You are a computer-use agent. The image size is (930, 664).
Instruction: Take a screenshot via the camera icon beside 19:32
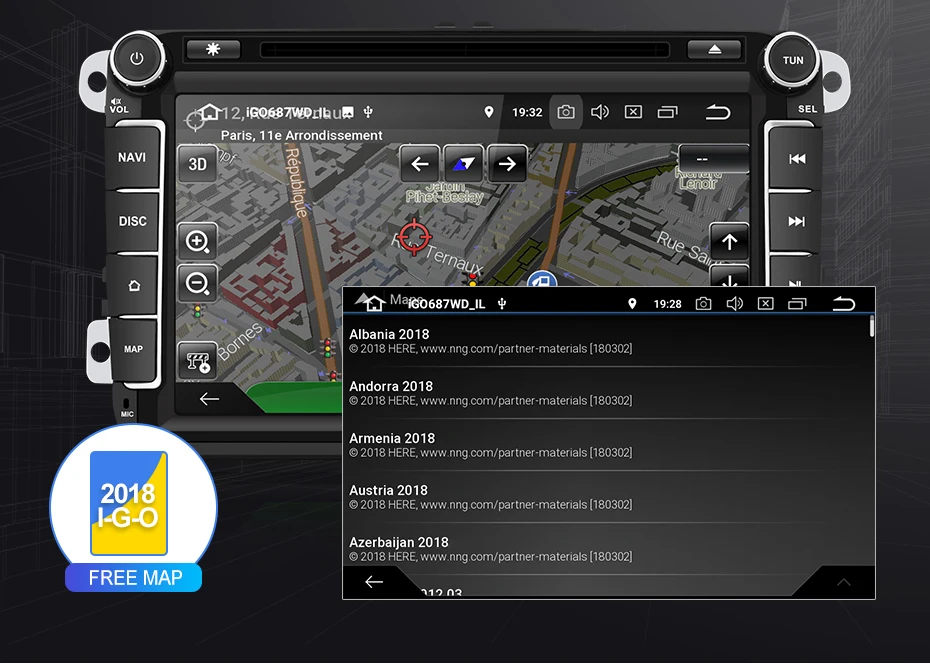tap(566, 112)
